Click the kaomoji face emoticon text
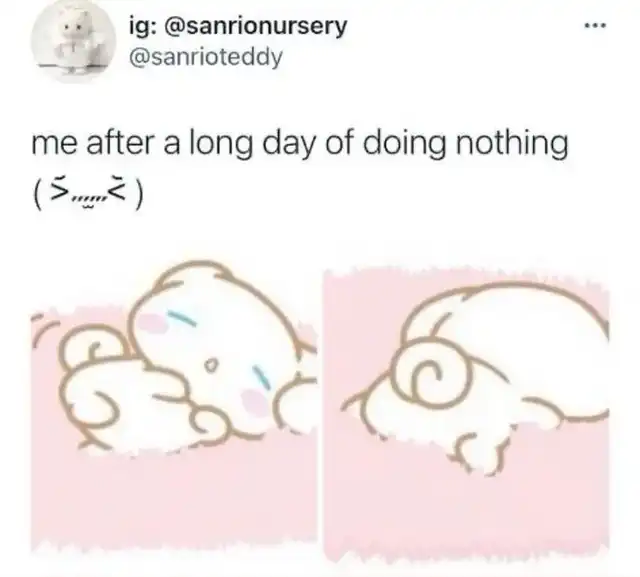Screen dimensions: 640x577 click(x=88, y=197)
